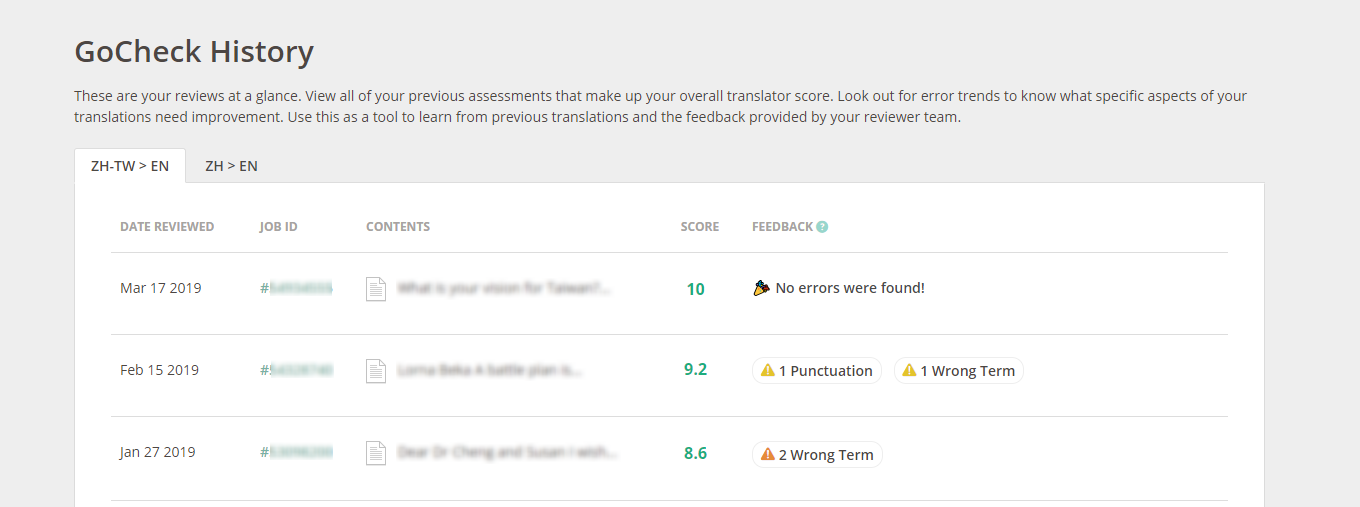This screenshot has height=507, width=1360.
Task: Click the orange warning icon in 2 Wrong Term
Action: [x=768, y=454]
